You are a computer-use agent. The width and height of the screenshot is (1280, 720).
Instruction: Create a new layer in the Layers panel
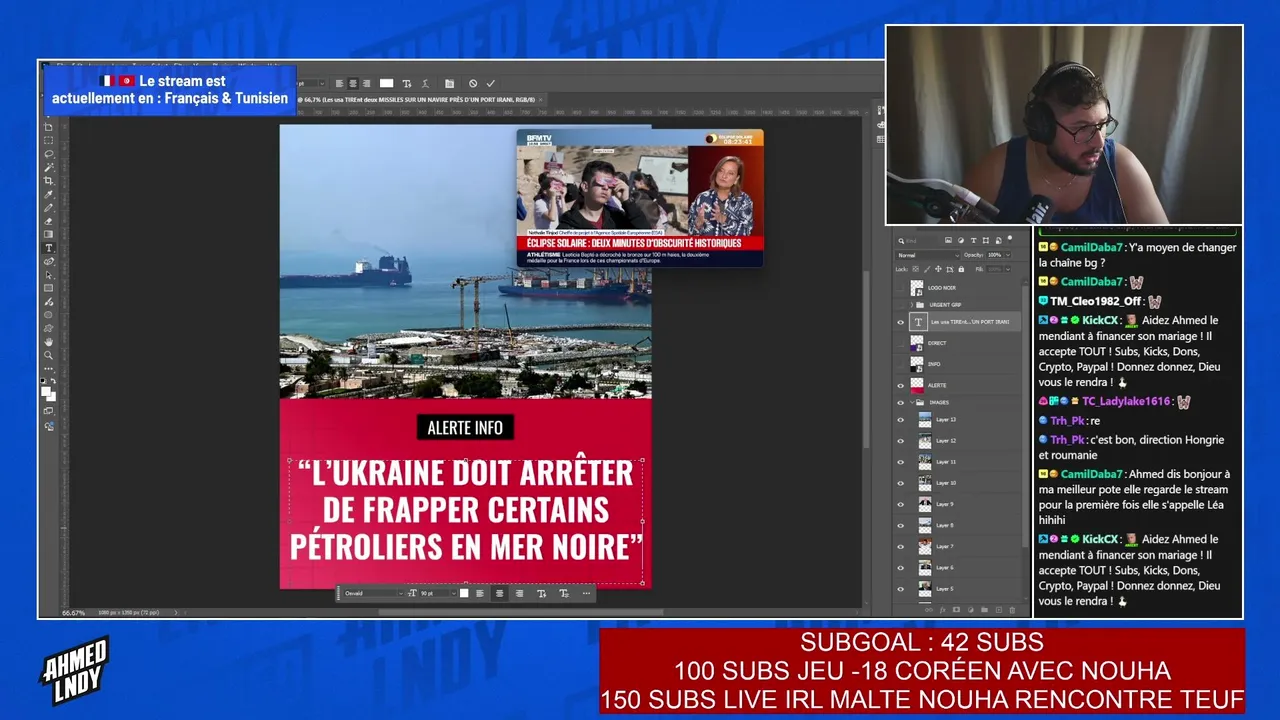(998, 609)
